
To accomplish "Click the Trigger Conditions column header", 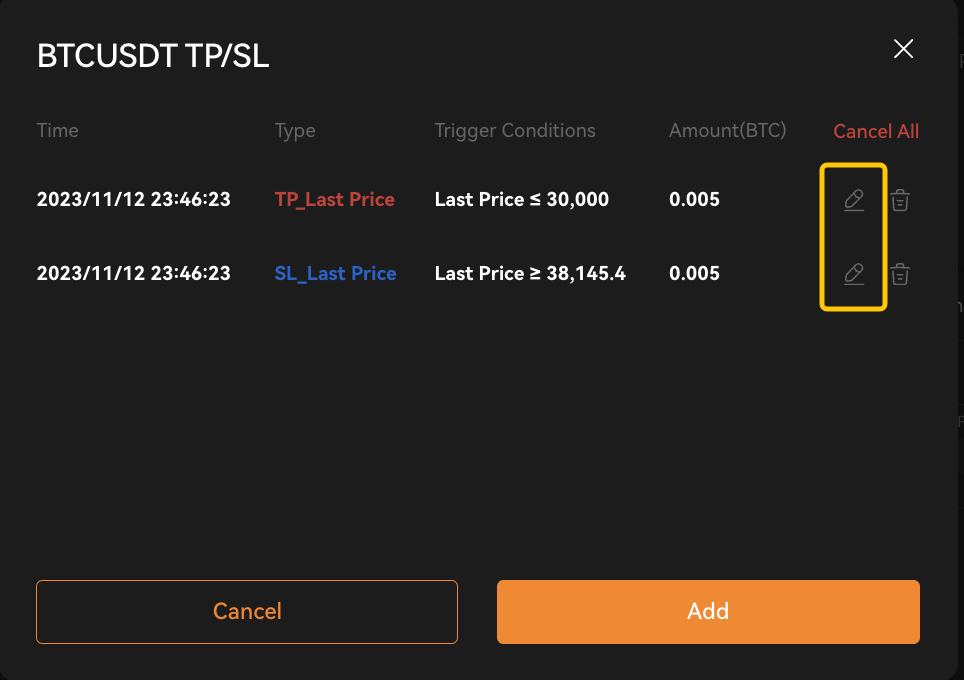I will click(x=514, y=130).
